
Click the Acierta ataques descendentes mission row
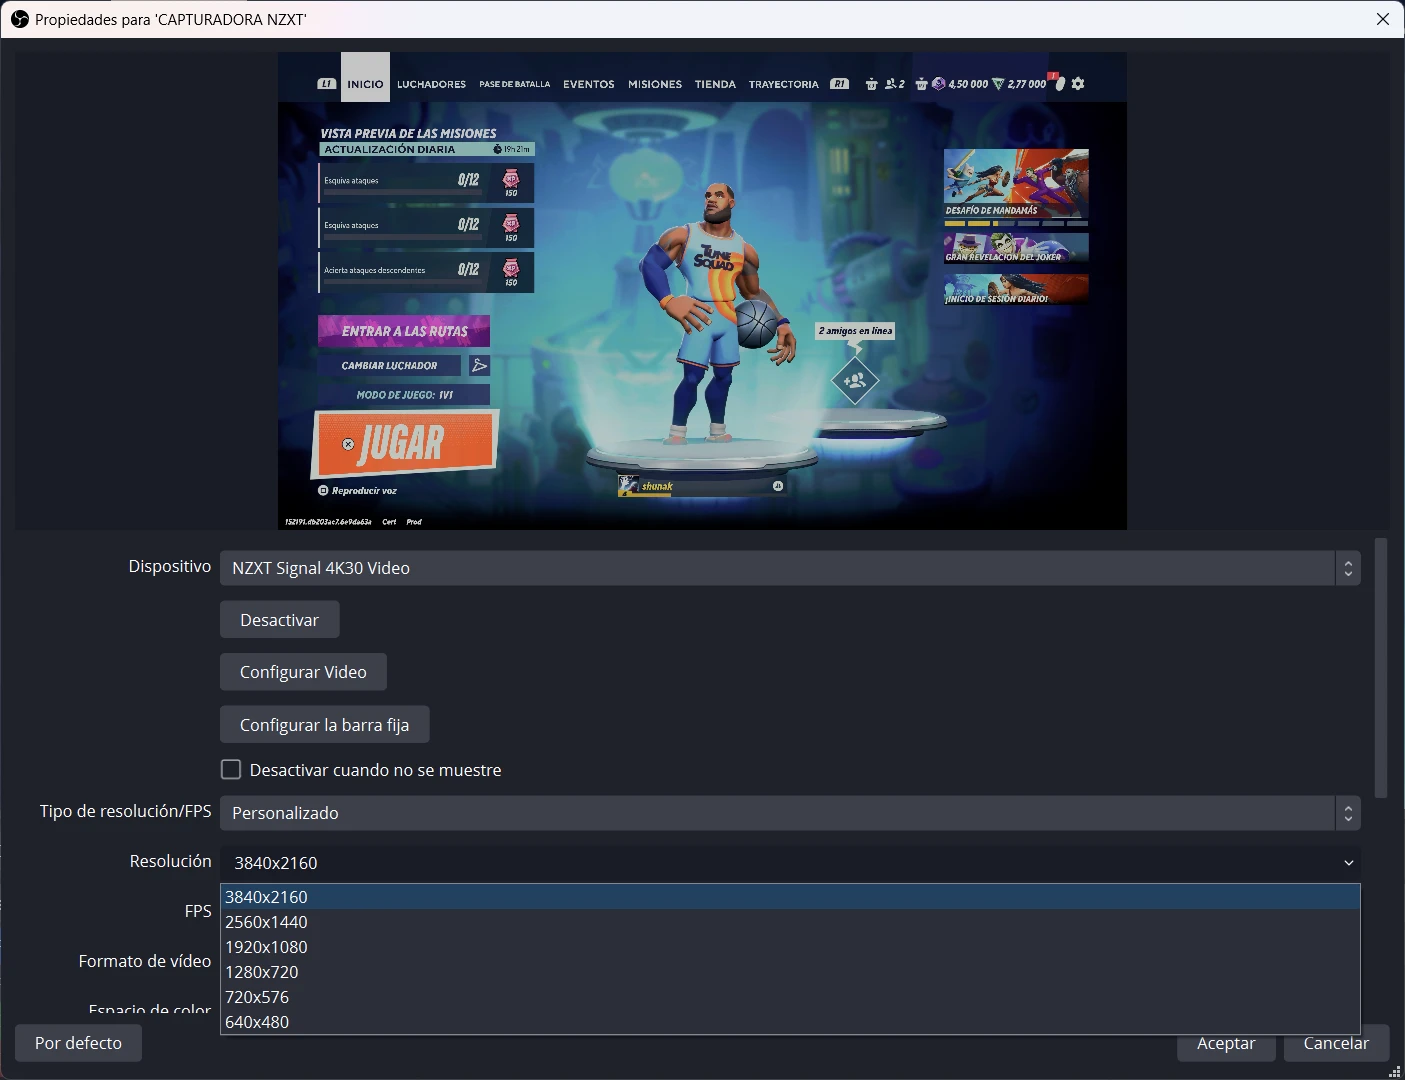click(x=426, y=272)
